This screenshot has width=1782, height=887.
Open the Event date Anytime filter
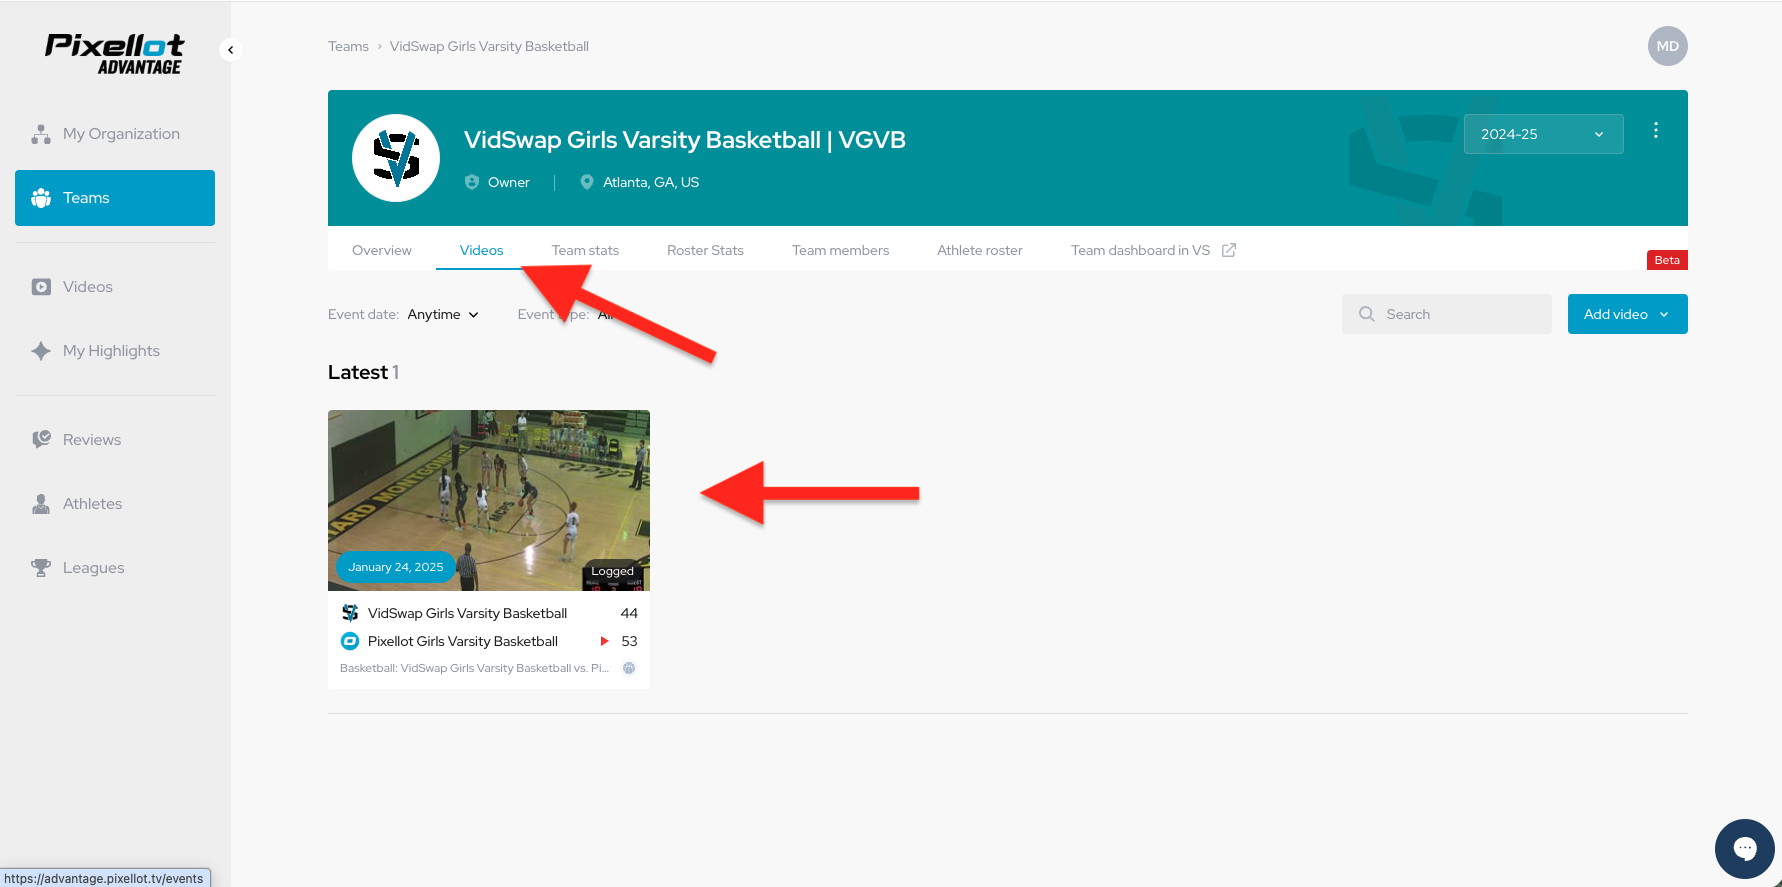[443, 314]
